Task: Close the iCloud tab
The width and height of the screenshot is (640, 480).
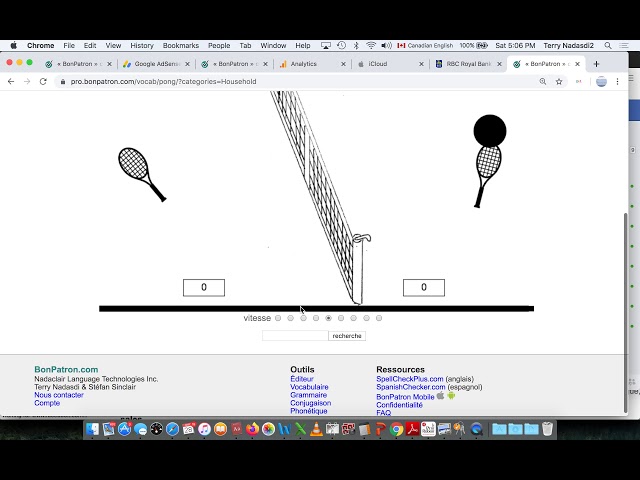Action: pos(421,64)
